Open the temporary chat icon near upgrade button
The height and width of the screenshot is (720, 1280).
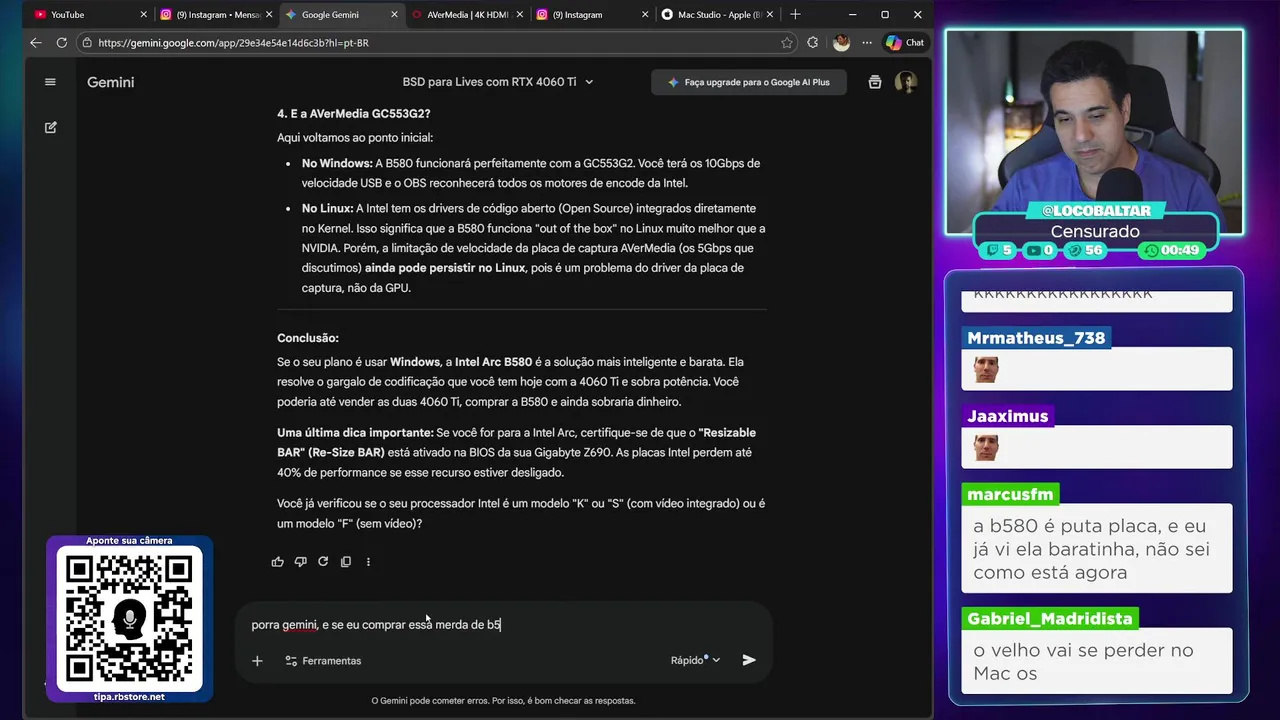pyautogui.click(x=875, y=82)
